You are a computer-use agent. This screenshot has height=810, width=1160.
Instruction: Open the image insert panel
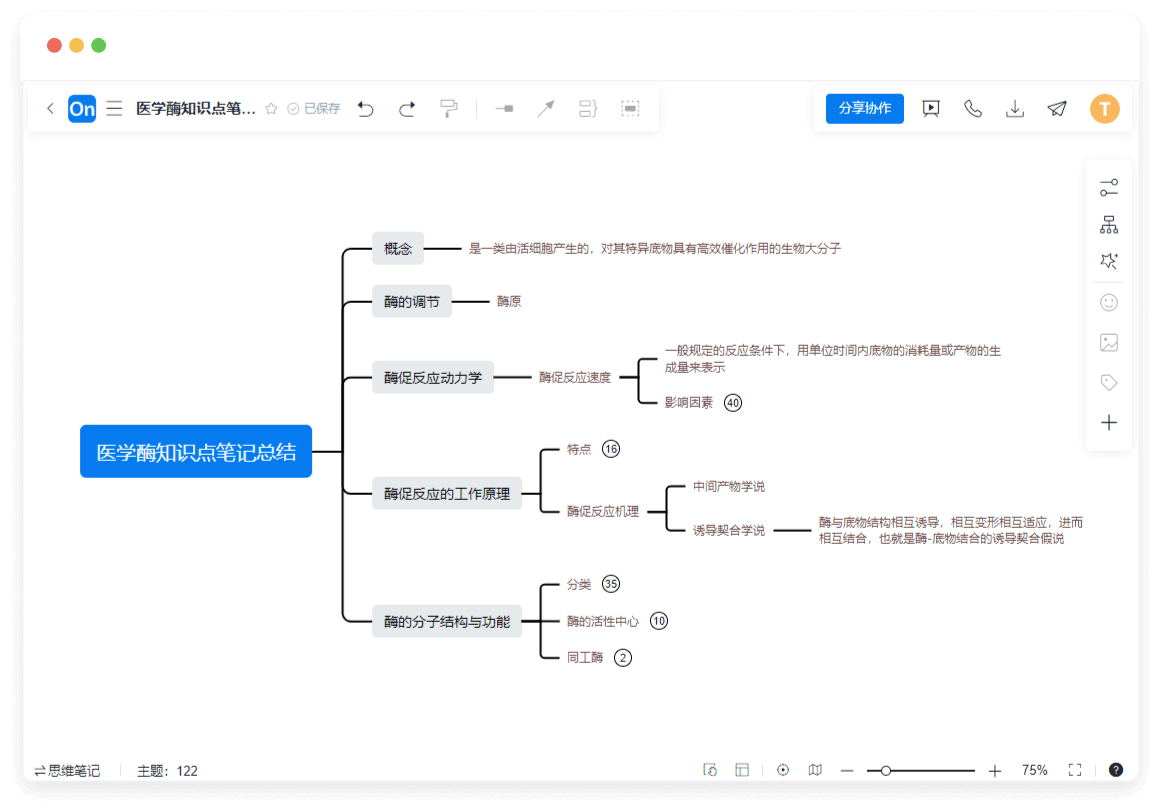point(1108,342)
